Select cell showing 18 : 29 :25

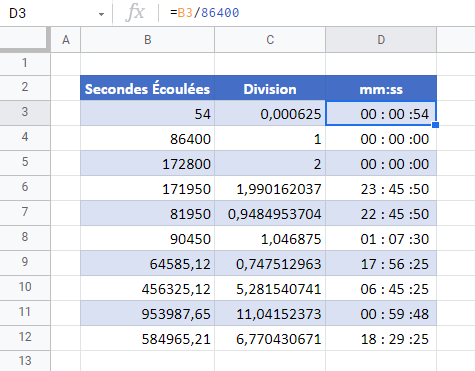click(x=381, y=338)
